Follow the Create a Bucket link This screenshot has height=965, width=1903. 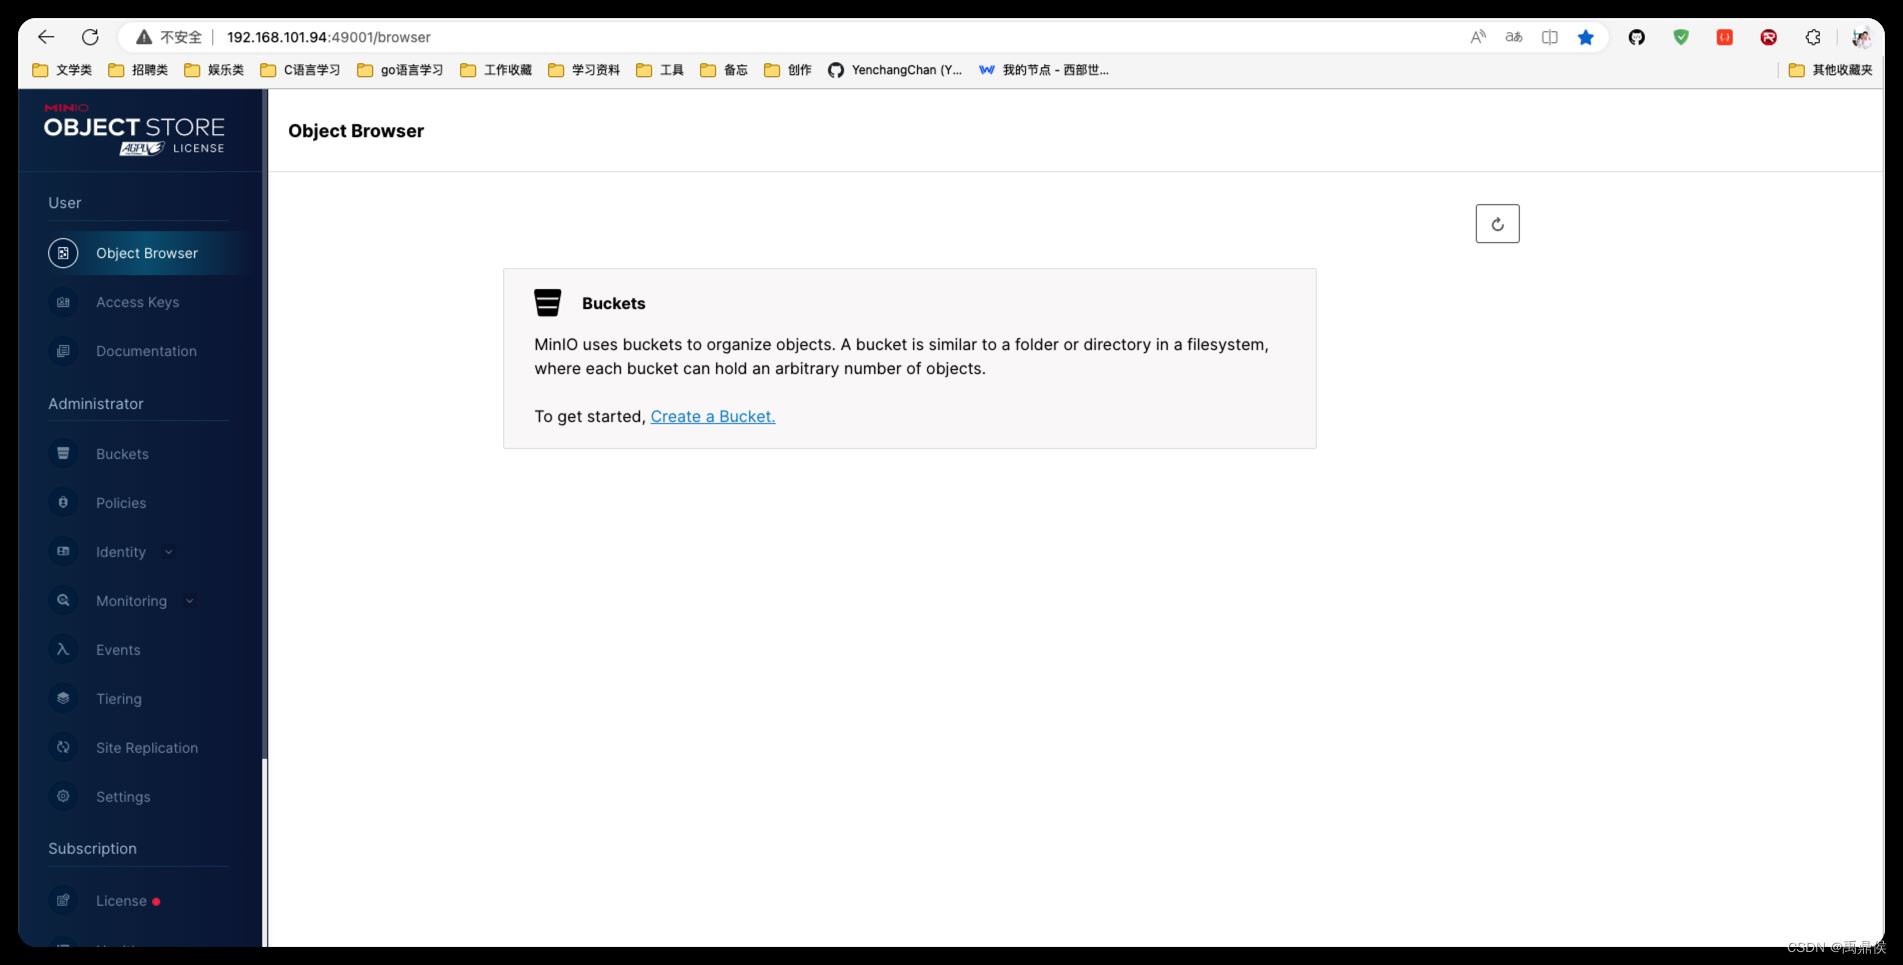[712, 416]
